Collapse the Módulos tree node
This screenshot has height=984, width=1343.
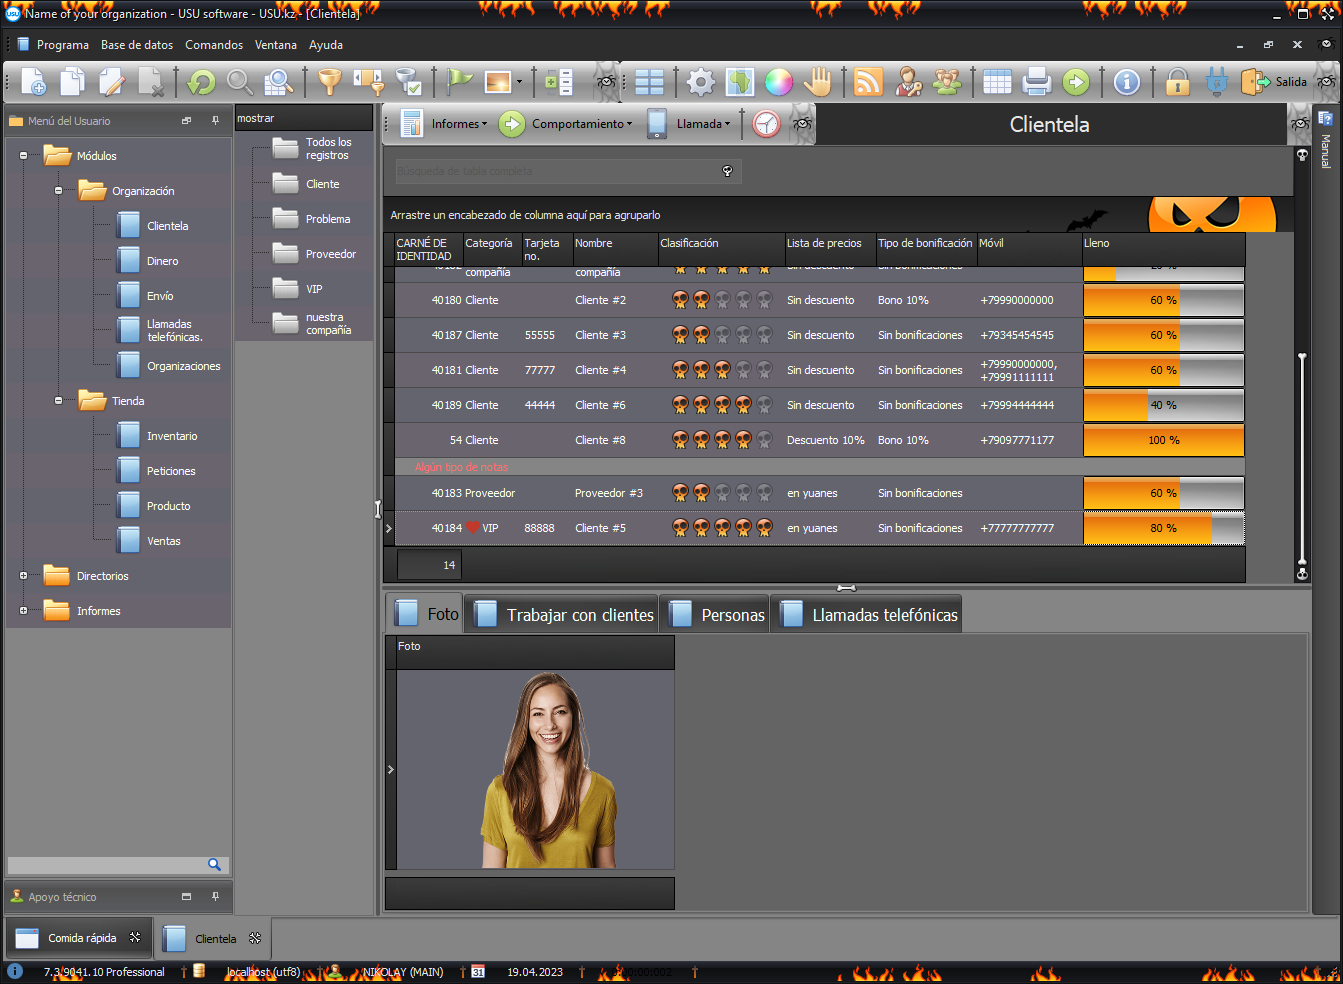point(23,156)
